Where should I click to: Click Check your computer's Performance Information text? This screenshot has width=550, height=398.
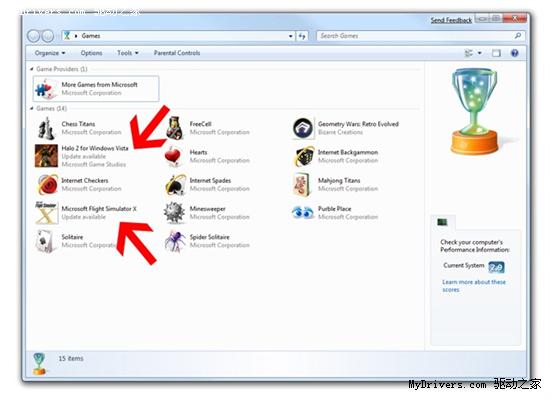(x=475, y=246)
